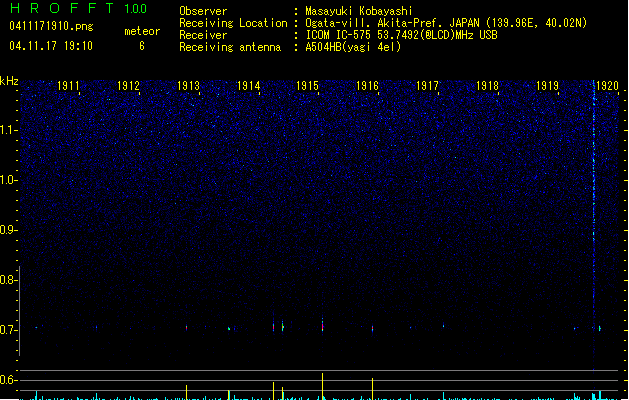Screen dimensions: 629x400
Task: Click the 1913 time axis marker
Action: [188, 86]
